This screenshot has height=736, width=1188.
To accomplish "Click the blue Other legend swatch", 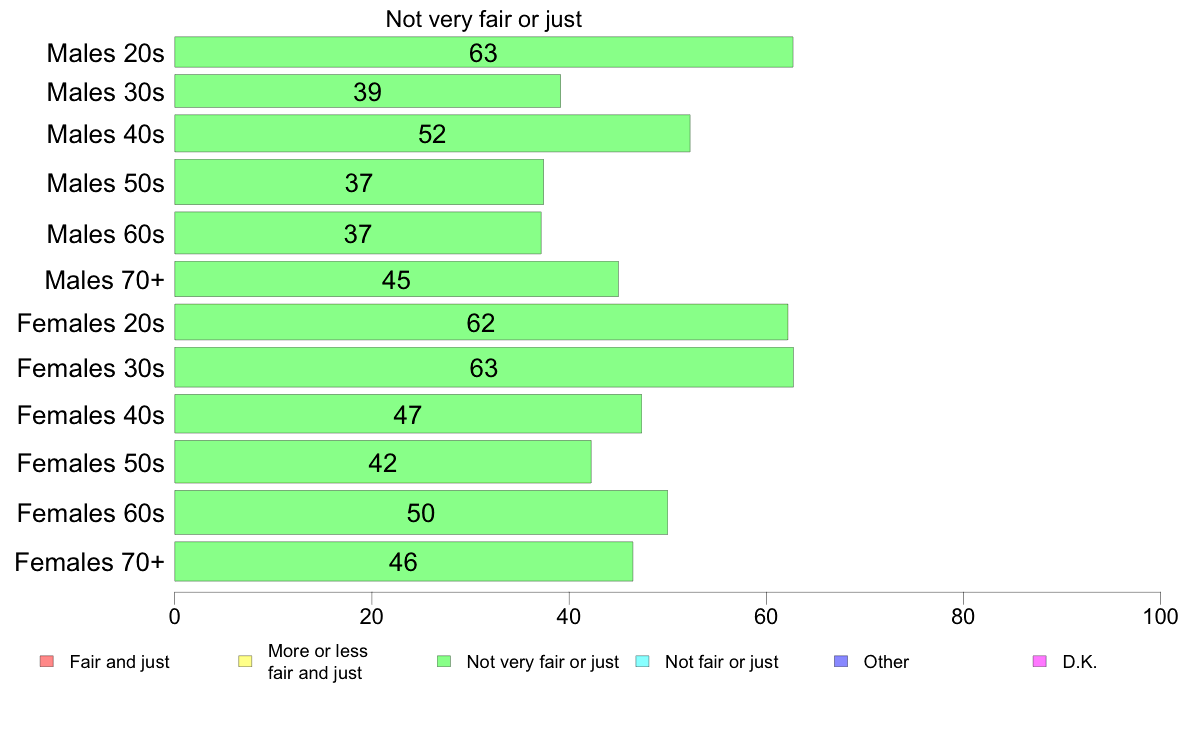I will 841,662.
